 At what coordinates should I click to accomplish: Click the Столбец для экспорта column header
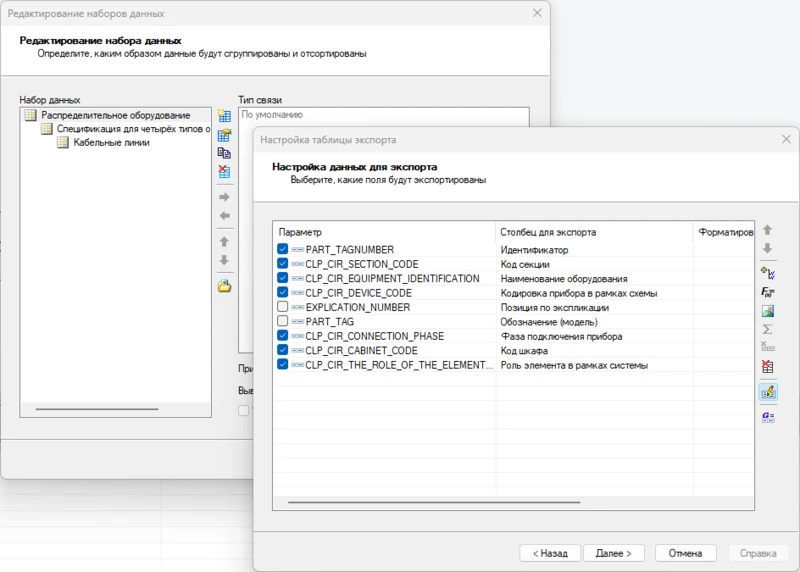[x=594, y=232]
